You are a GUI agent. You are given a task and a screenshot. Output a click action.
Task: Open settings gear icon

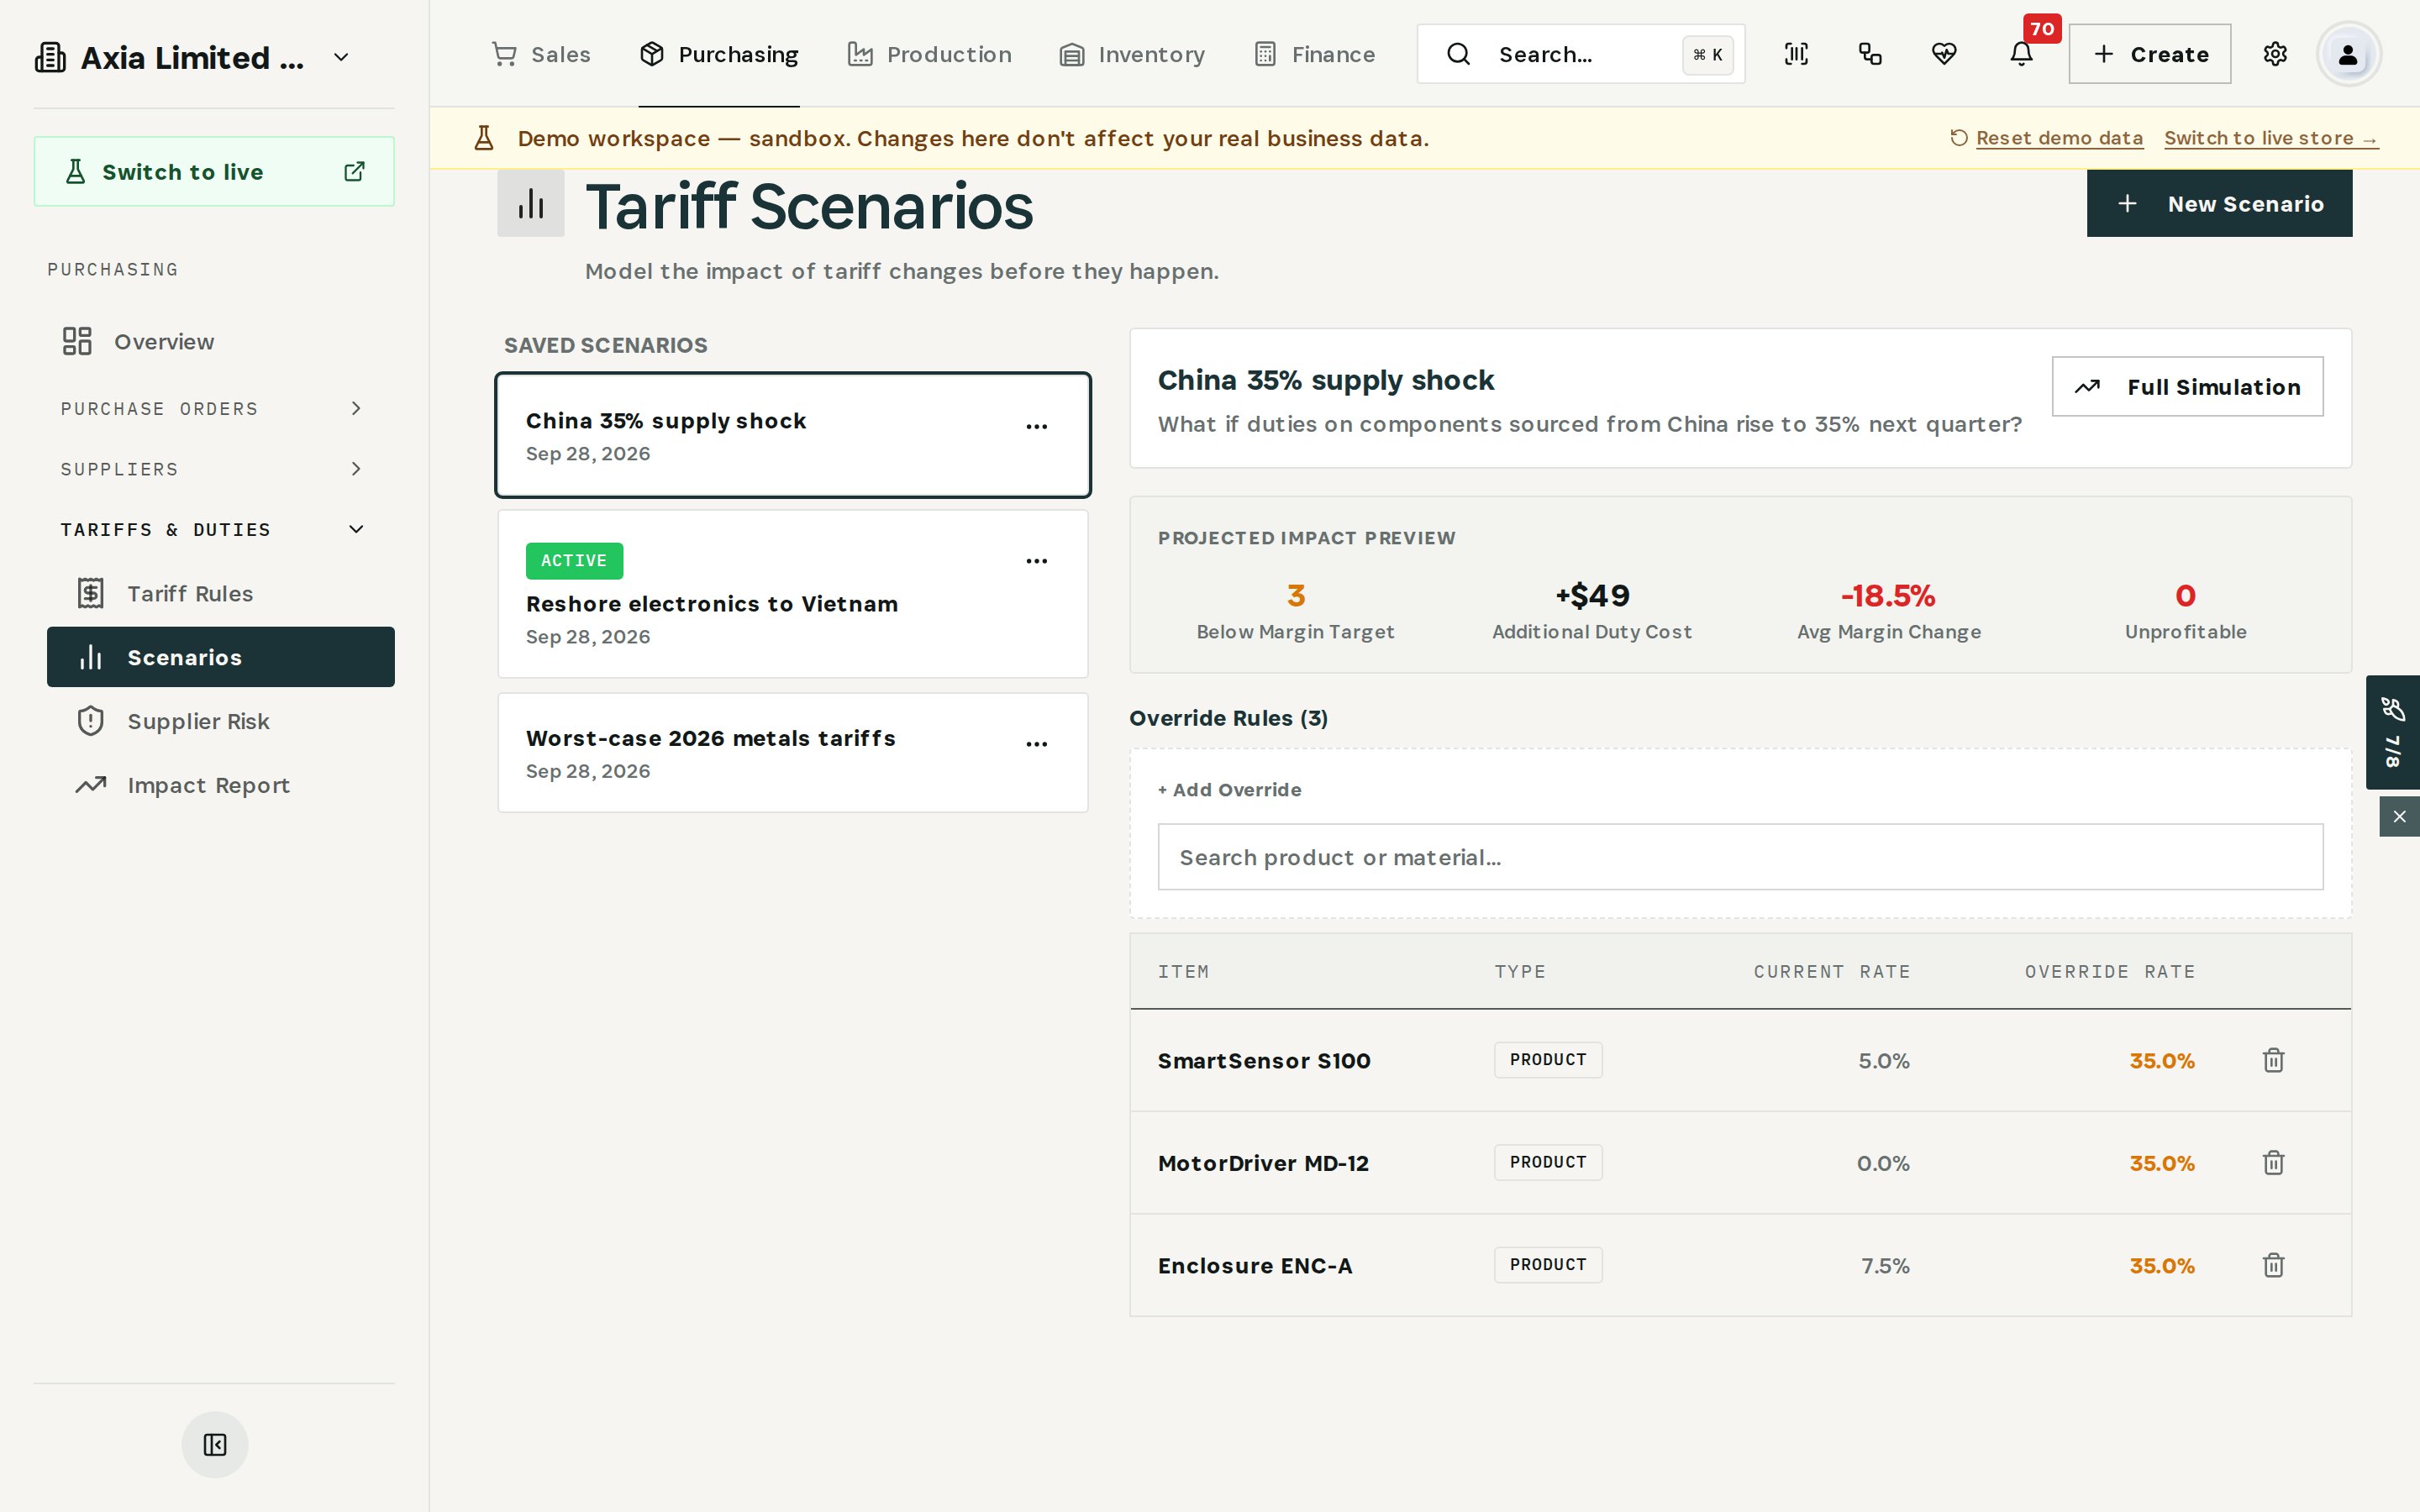2275,54
